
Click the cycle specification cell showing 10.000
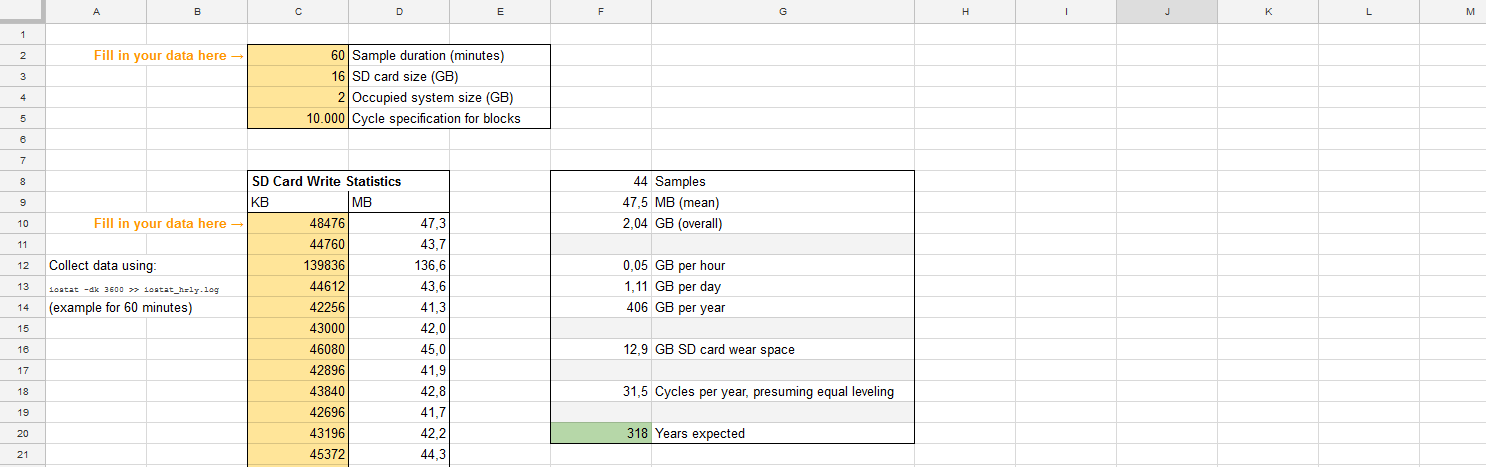point(297,118)
